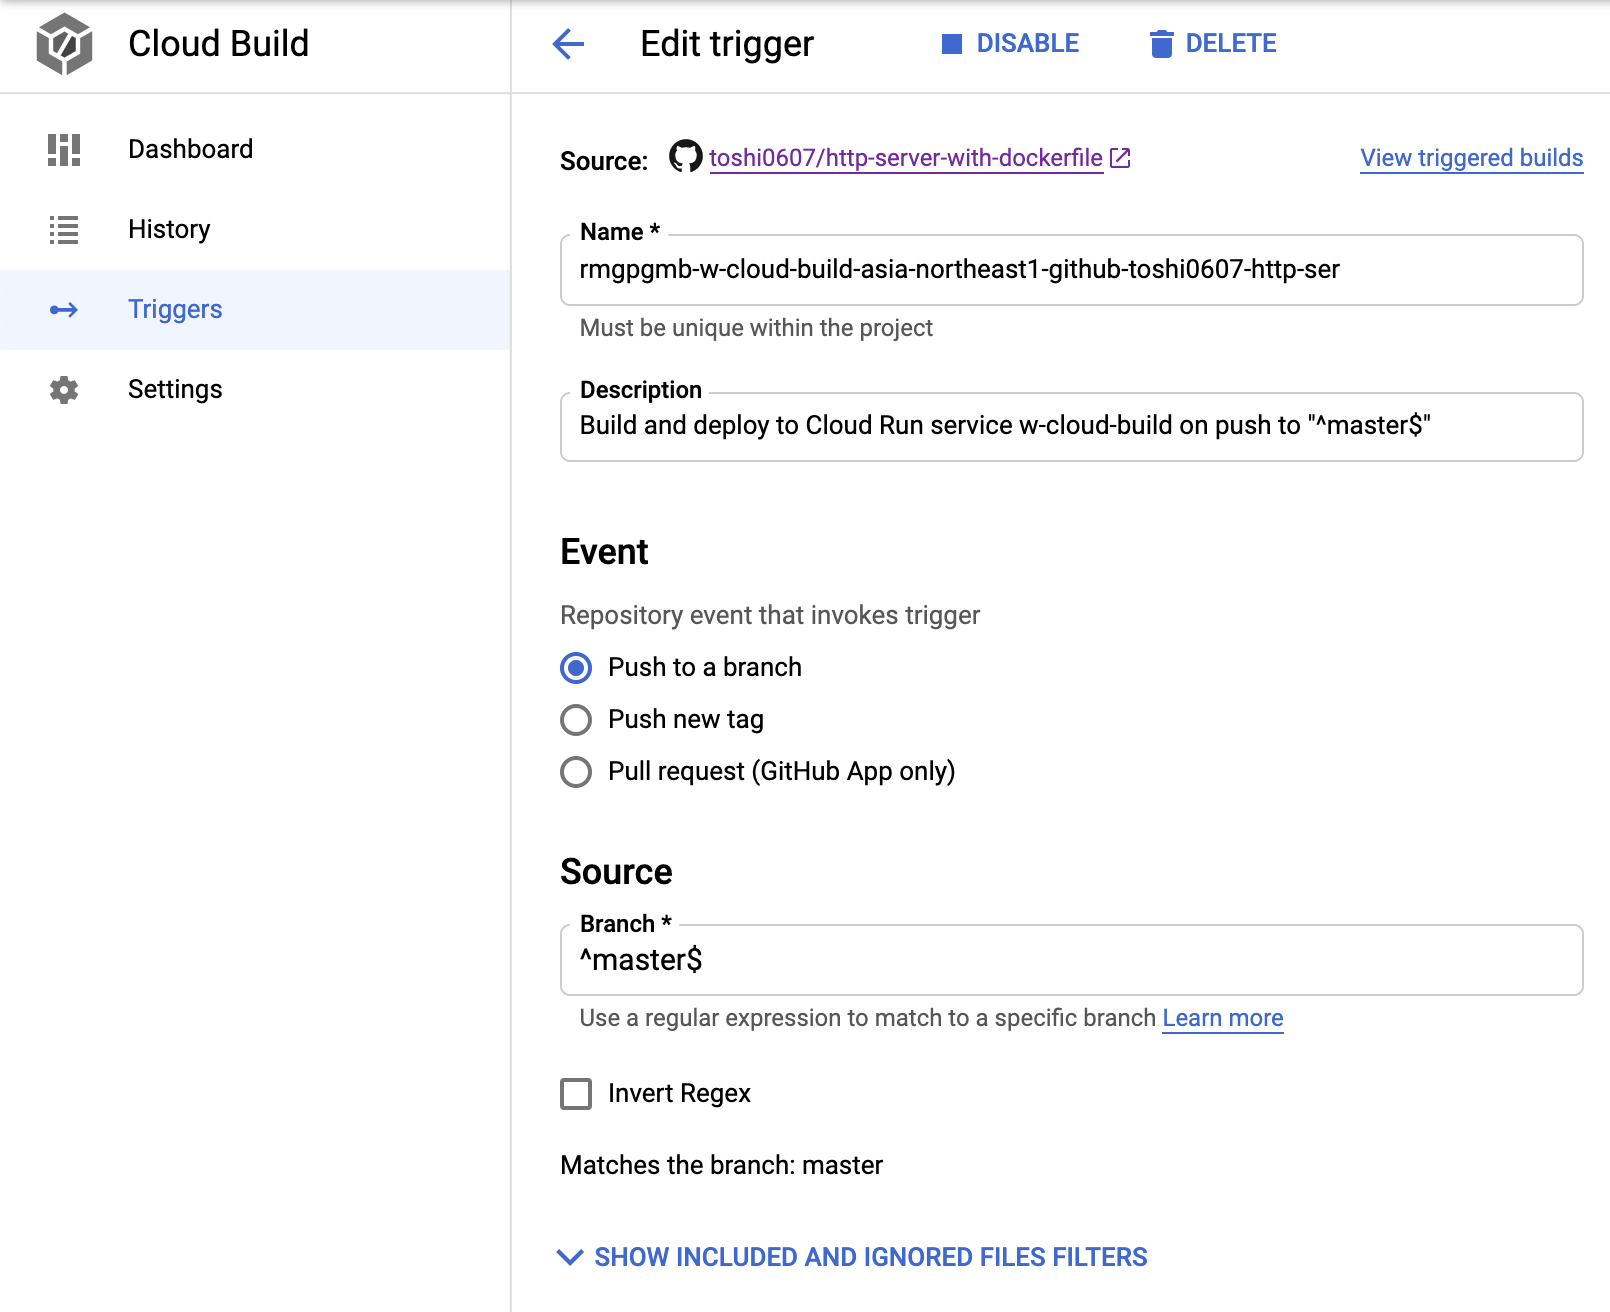This screenshot has width=1610, height=1312.
Task: Select Pull request (GitHub App only) radio
Action: point(576,772)
